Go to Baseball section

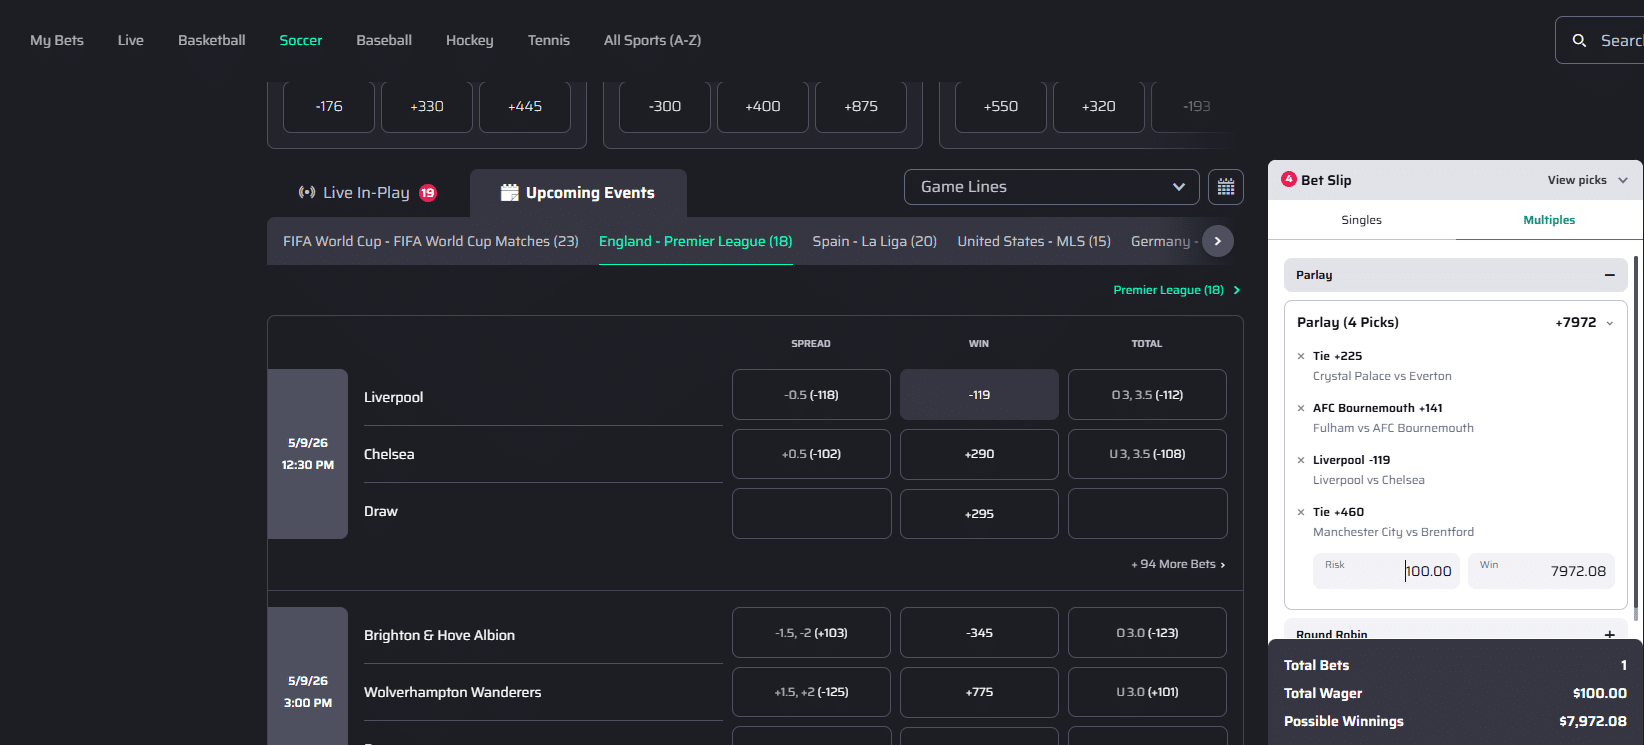click(384, 40)
